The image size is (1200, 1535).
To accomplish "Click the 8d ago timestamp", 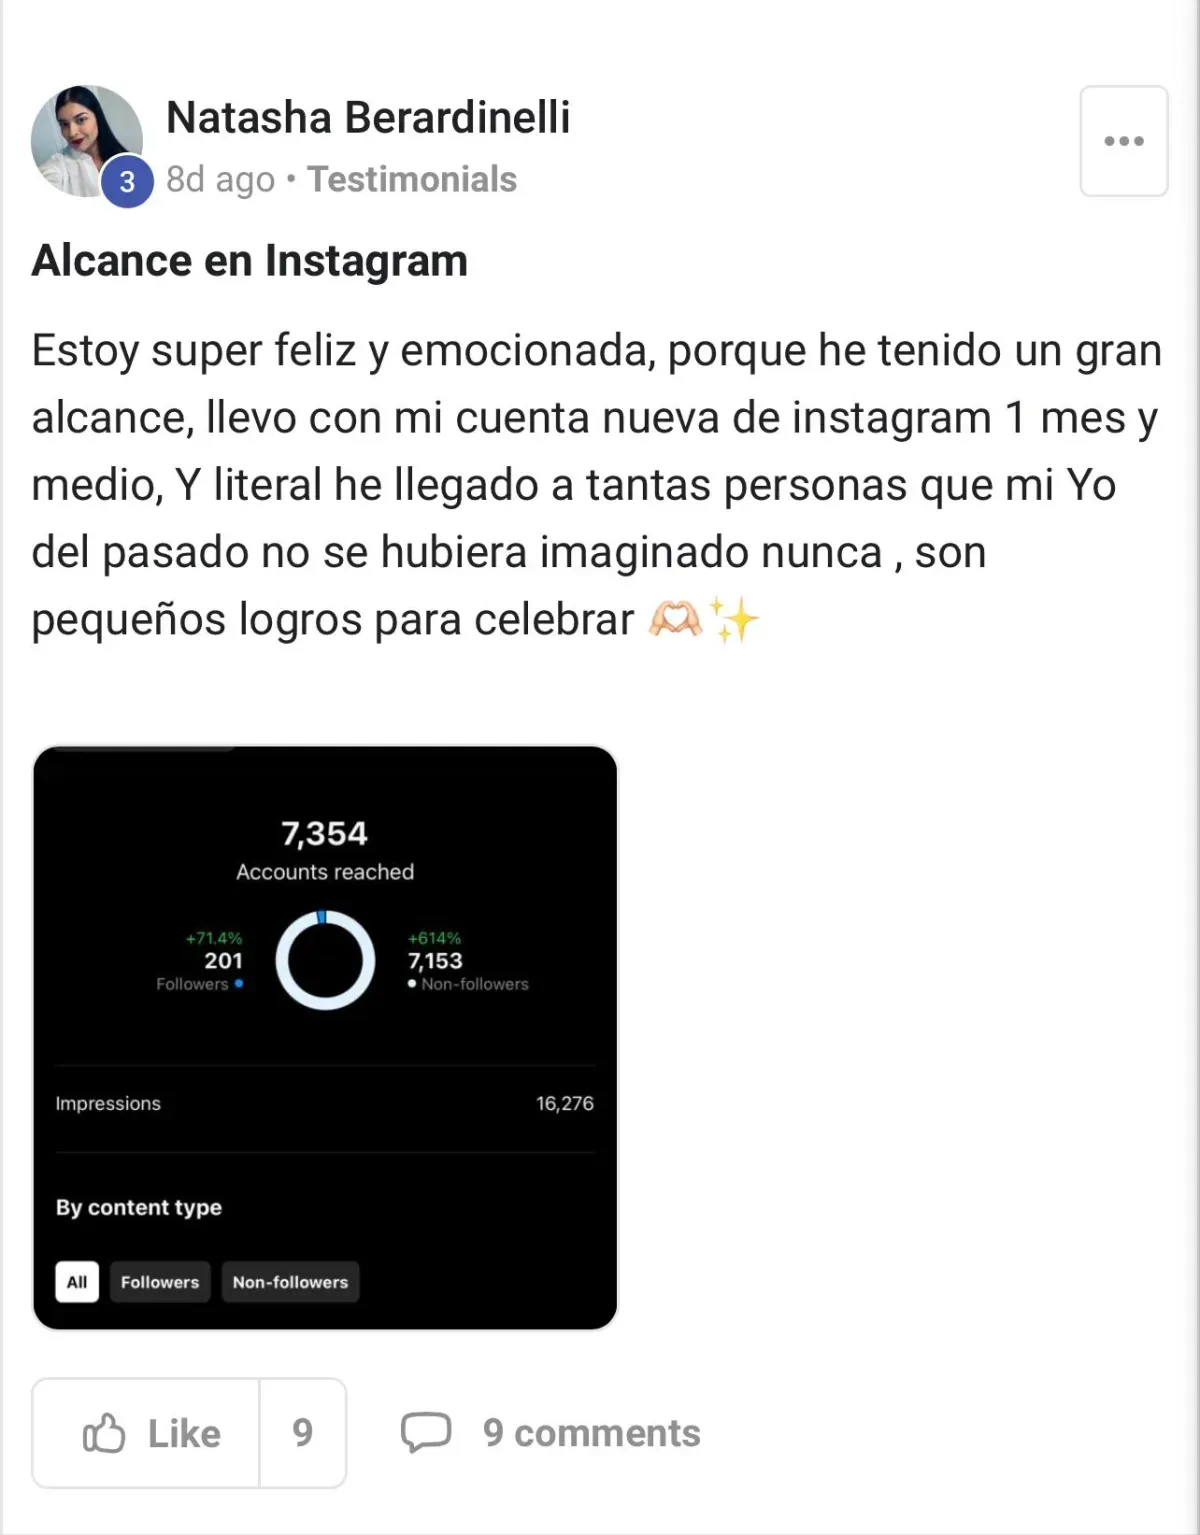I will tap(220, 180).
